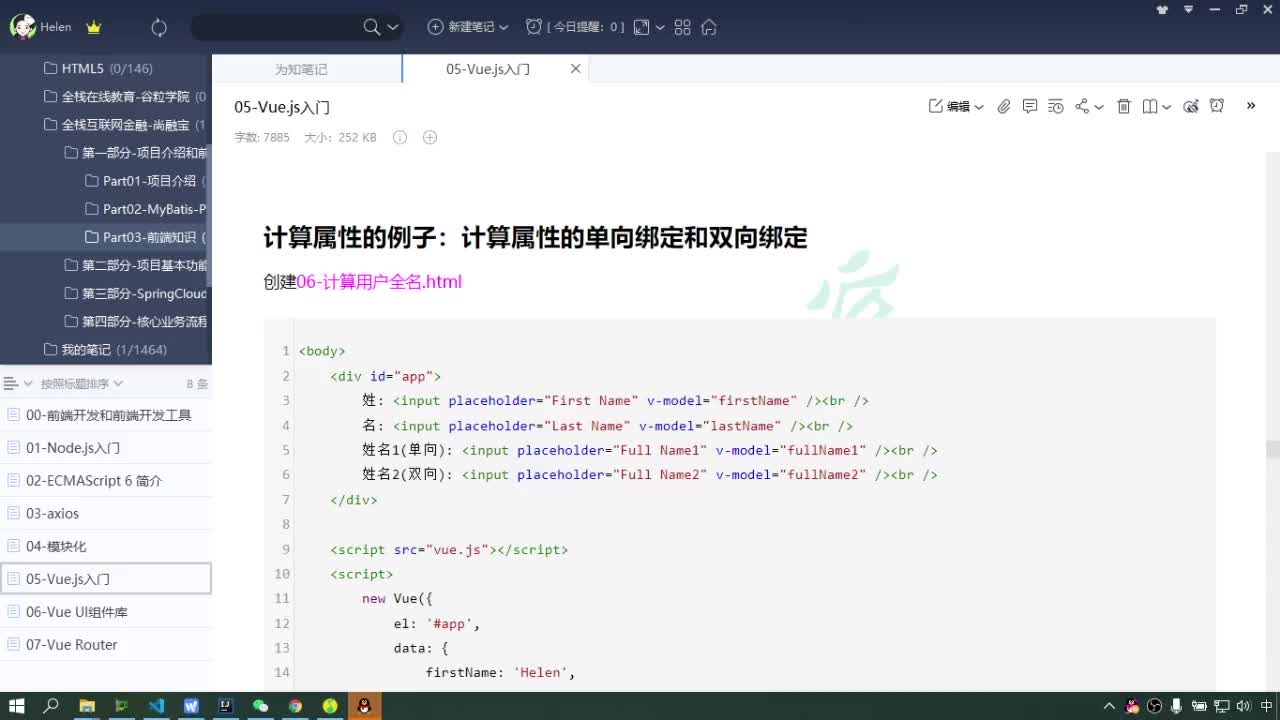Click the attachment paperclip icon
1280x720 pixels.
pos(1004,106)
